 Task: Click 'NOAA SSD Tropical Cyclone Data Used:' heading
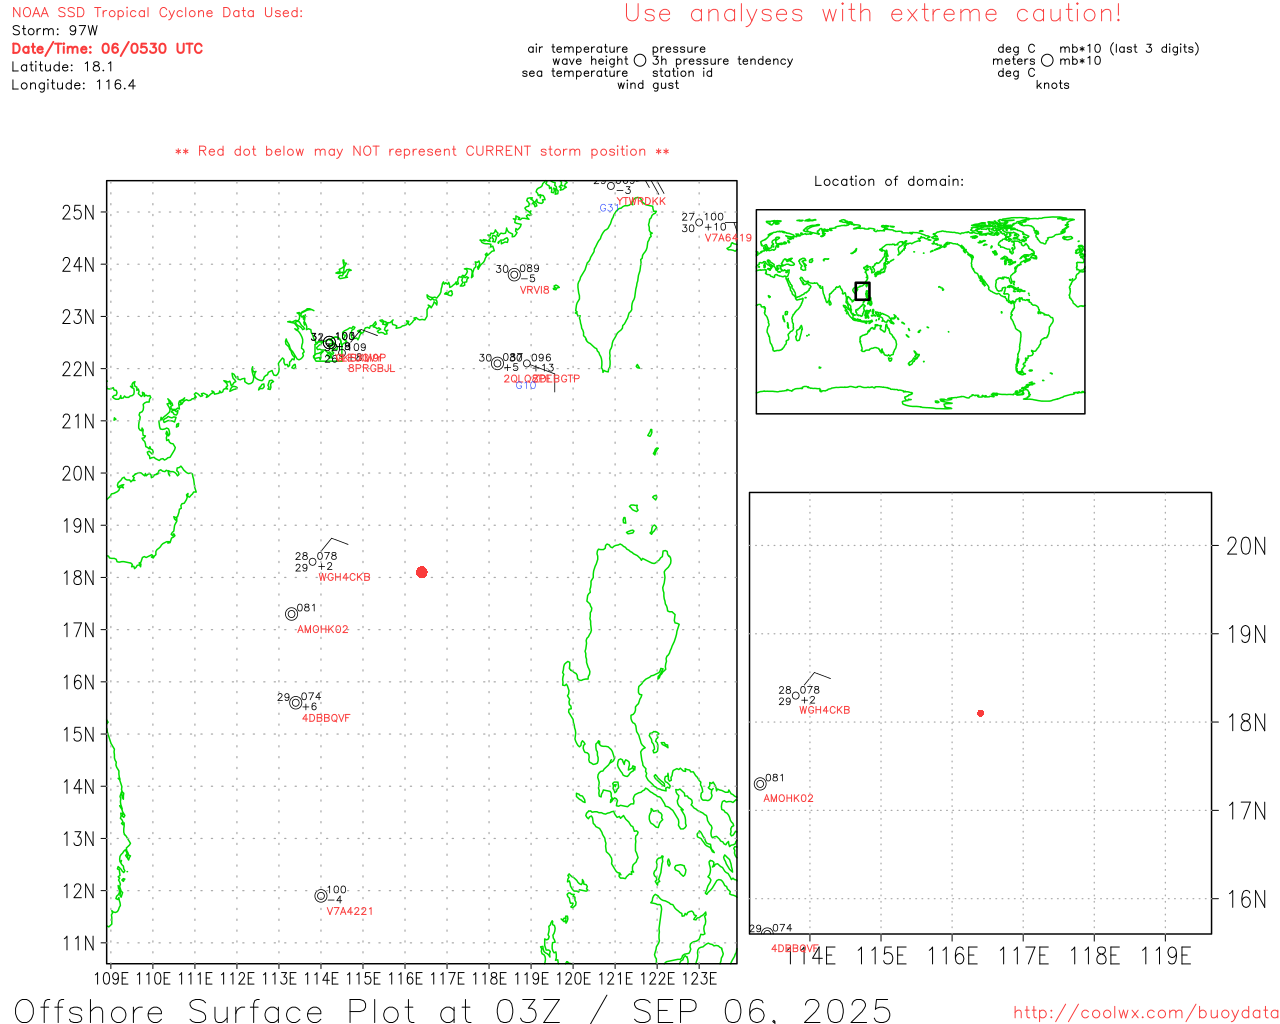click(x=157, y=13)
